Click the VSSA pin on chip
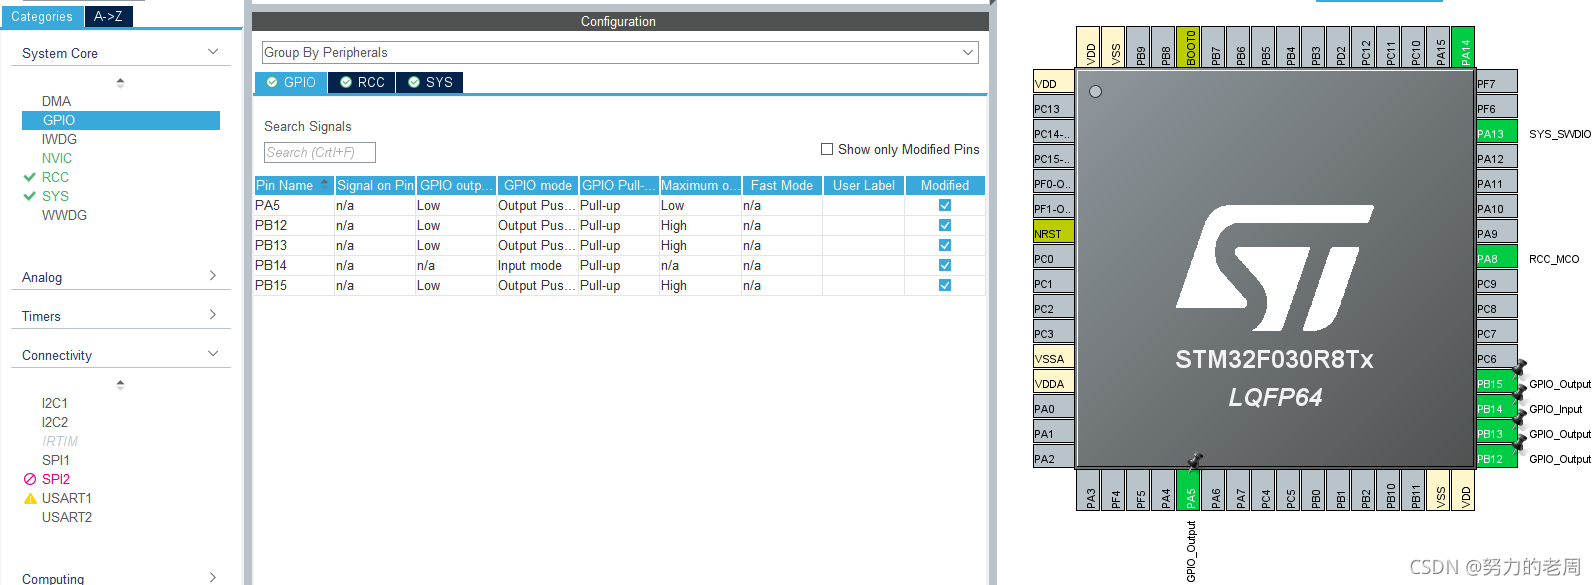 point(1053,357)
